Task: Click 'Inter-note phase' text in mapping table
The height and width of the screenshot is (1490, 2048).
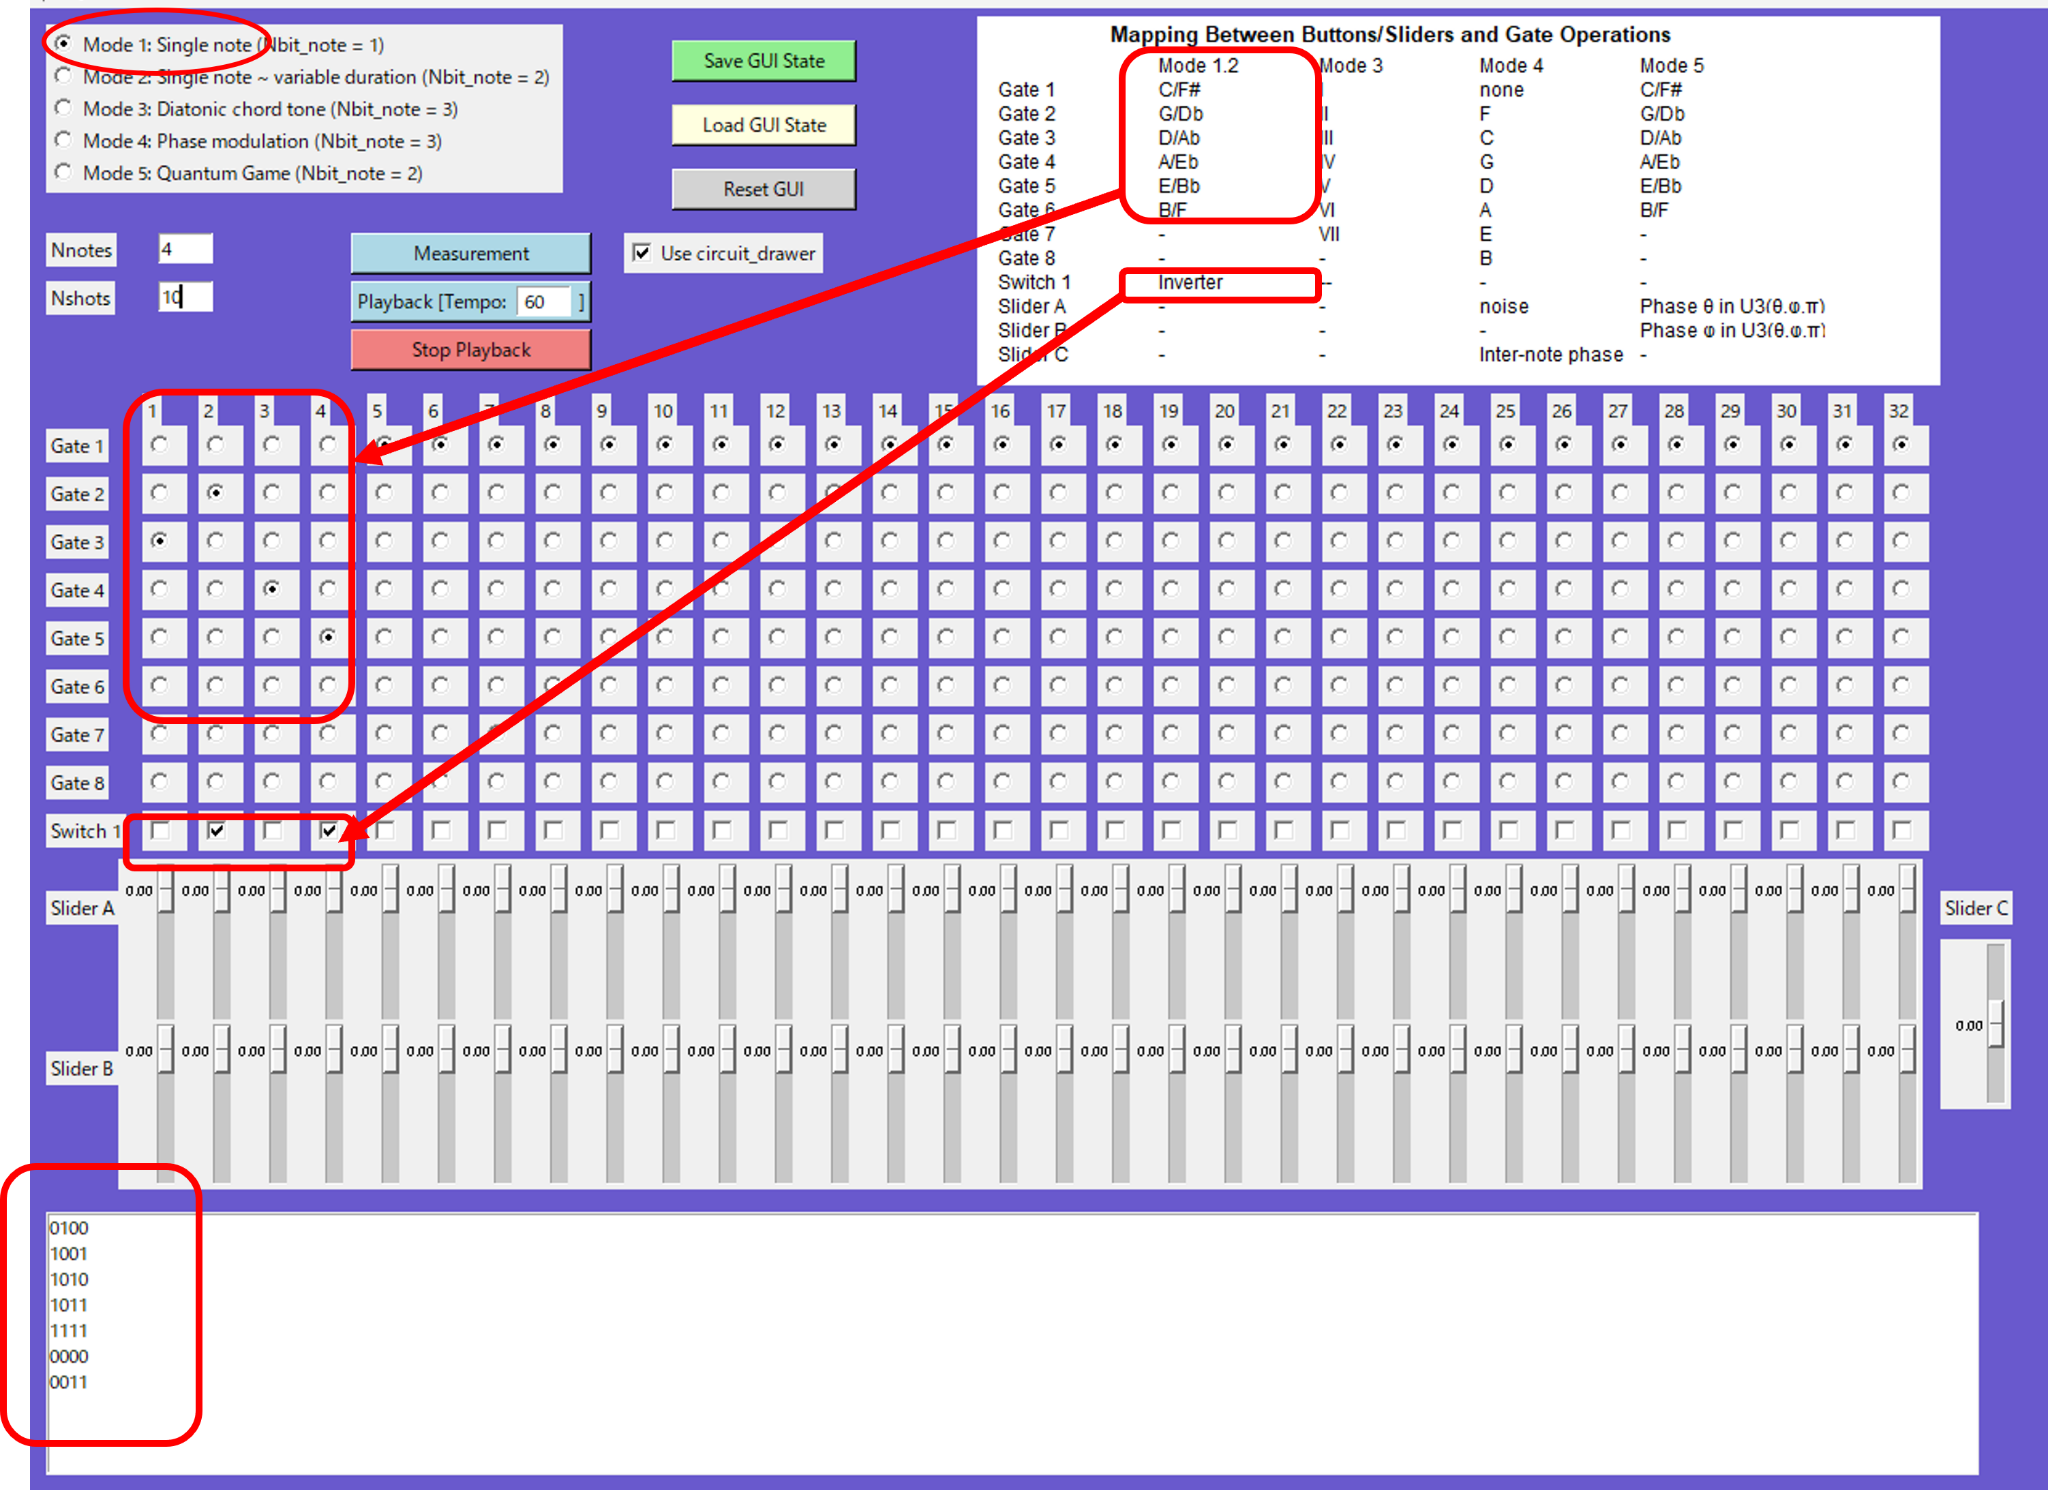Action: [x=1551, y=354]
